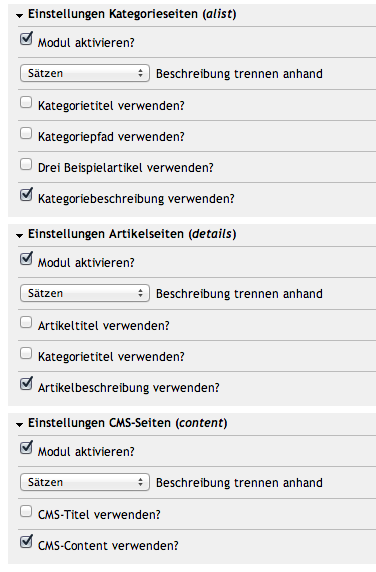Uncheck Modul aktivieren under Kategorieseiten
Screen dimensions: 376x572
(26, 39)
